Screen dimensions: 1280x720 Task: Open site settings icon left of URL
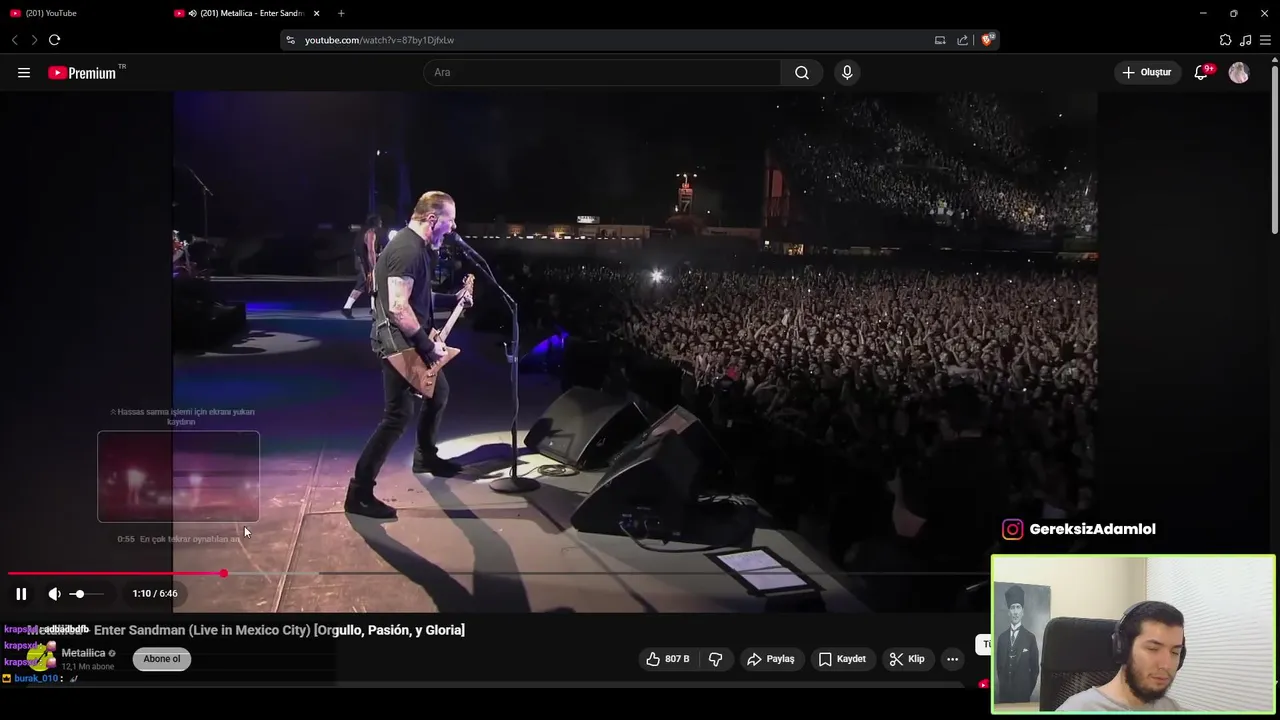tap(291, 40)
